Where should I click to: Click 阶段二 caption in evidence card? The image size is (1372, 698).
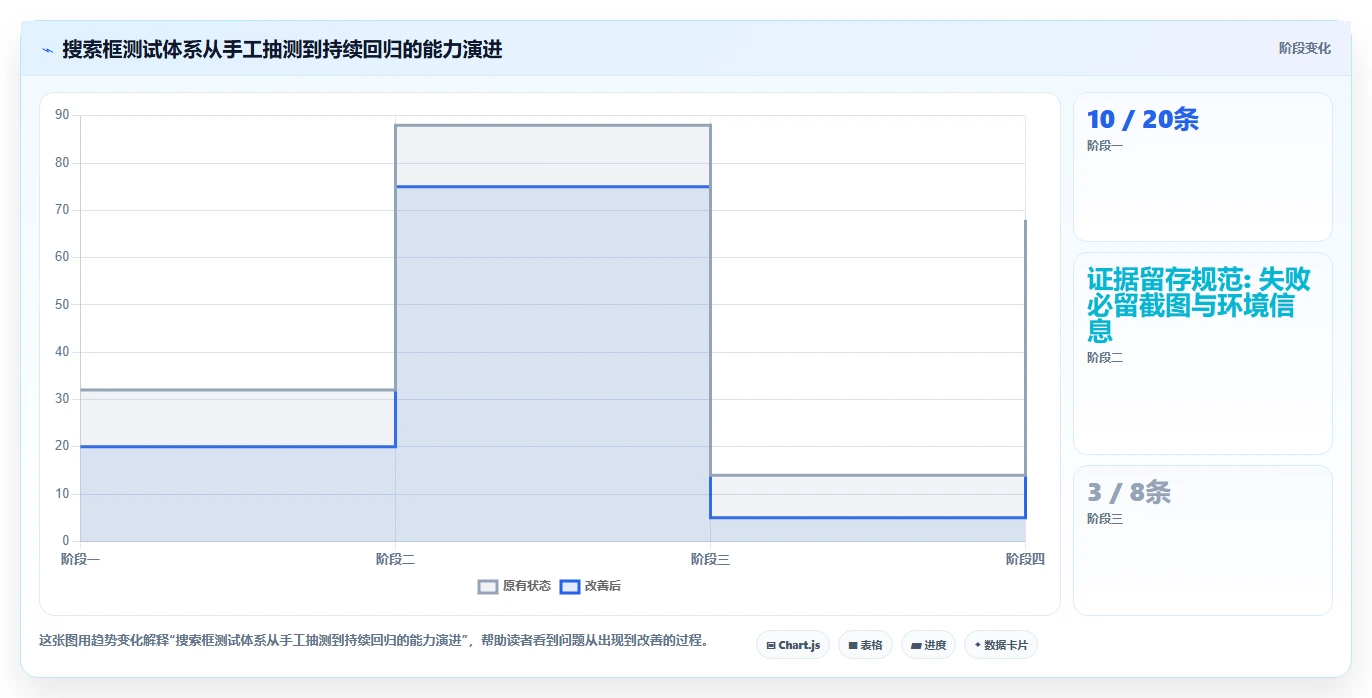(1105, 358)
